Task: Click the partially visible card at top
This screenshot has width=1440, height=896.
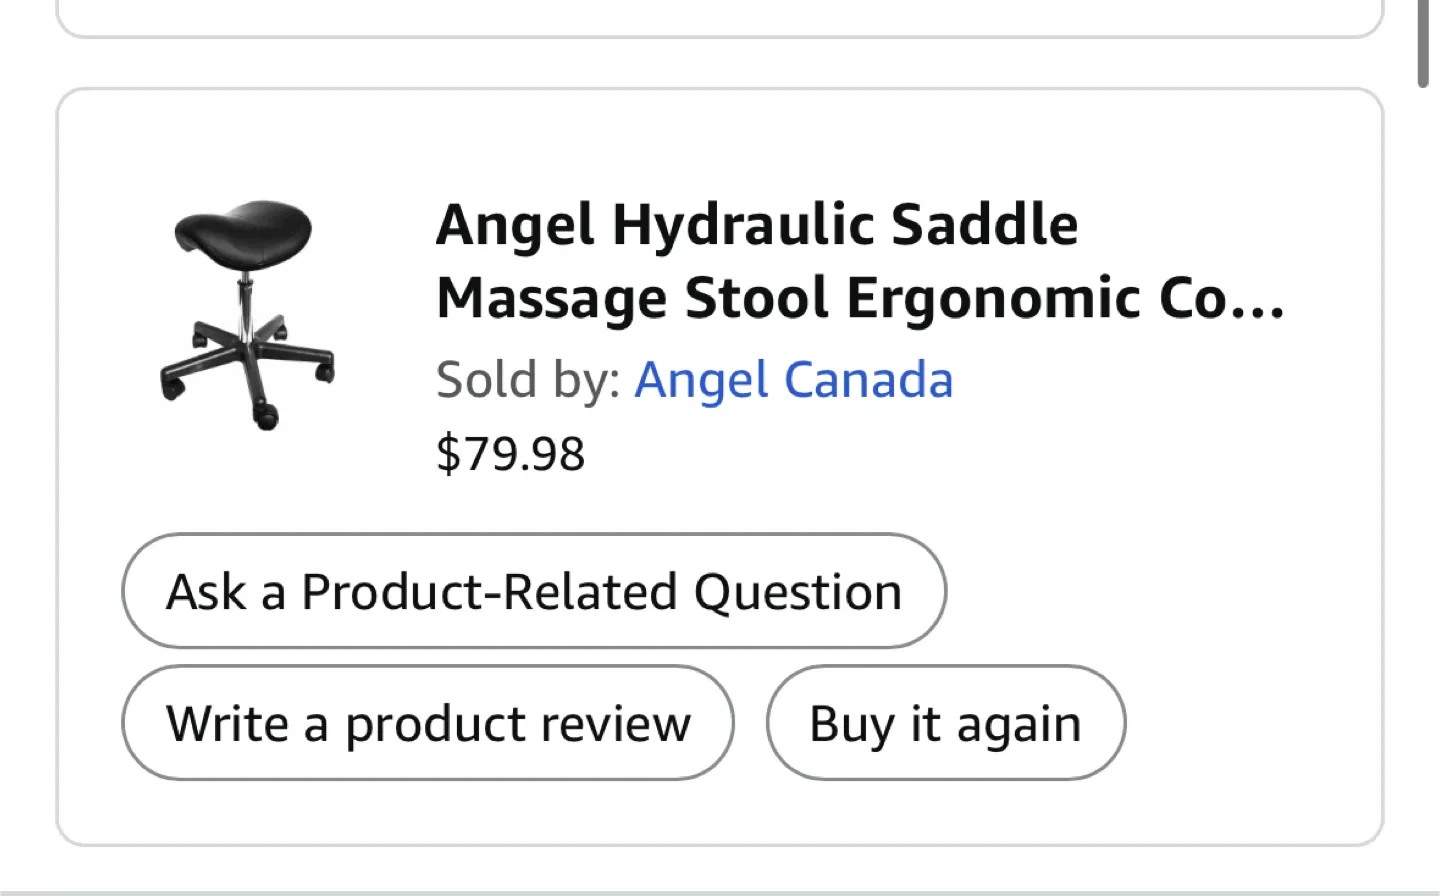Action: point(720,18)
